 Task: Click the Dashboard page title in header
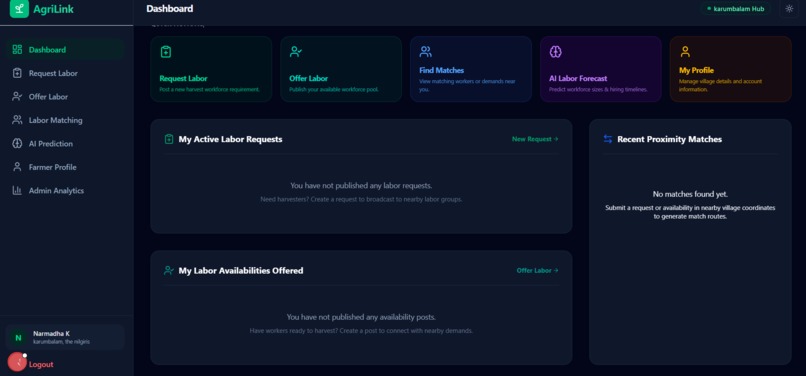point(170,9)
